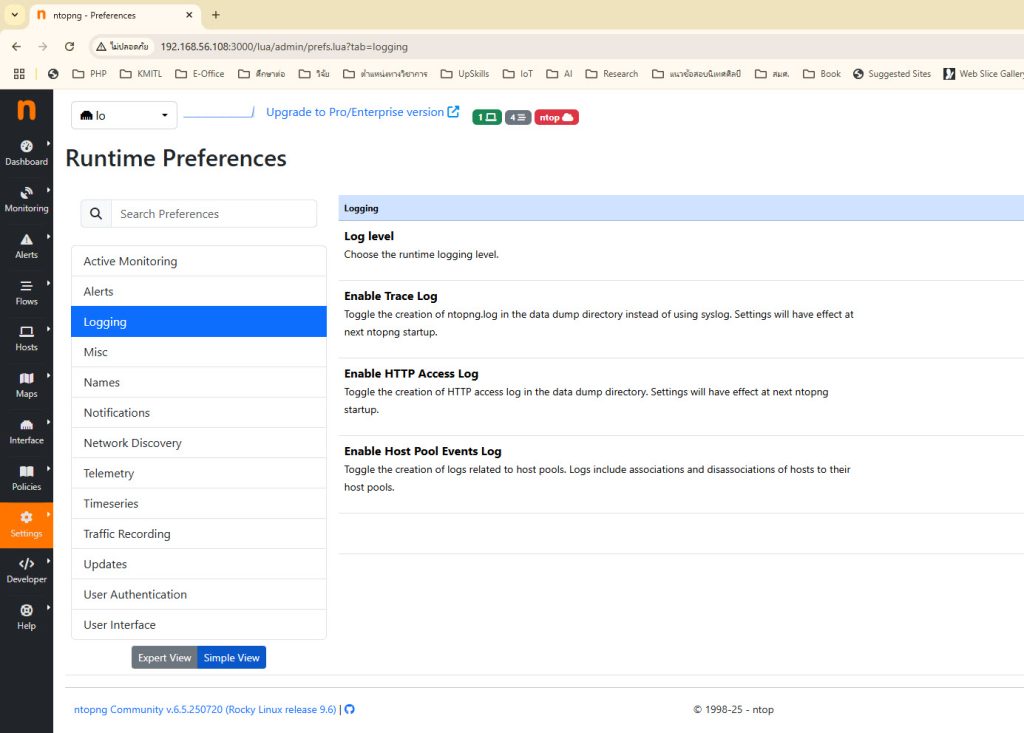The width and height of the screenshot is (1024, 733).
Task: Select the Notifications preferences section
Action: pyautogui.click(x=199, y=412)
